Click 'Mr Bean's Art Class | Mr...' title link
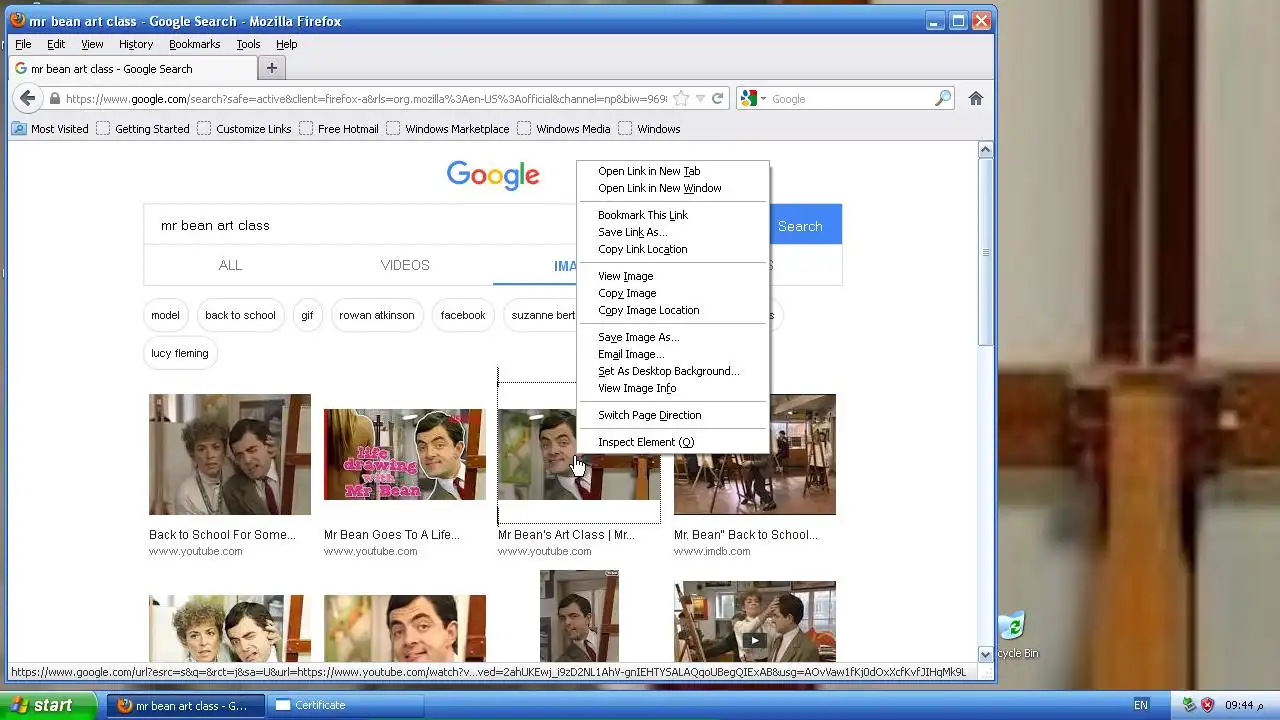 coord(566,535)
